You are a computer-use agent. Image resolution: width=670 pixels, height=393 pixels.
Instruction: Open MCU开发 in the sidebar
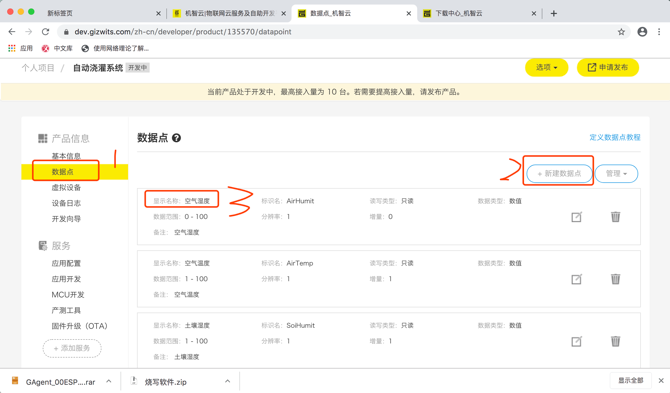pos(68,295)
